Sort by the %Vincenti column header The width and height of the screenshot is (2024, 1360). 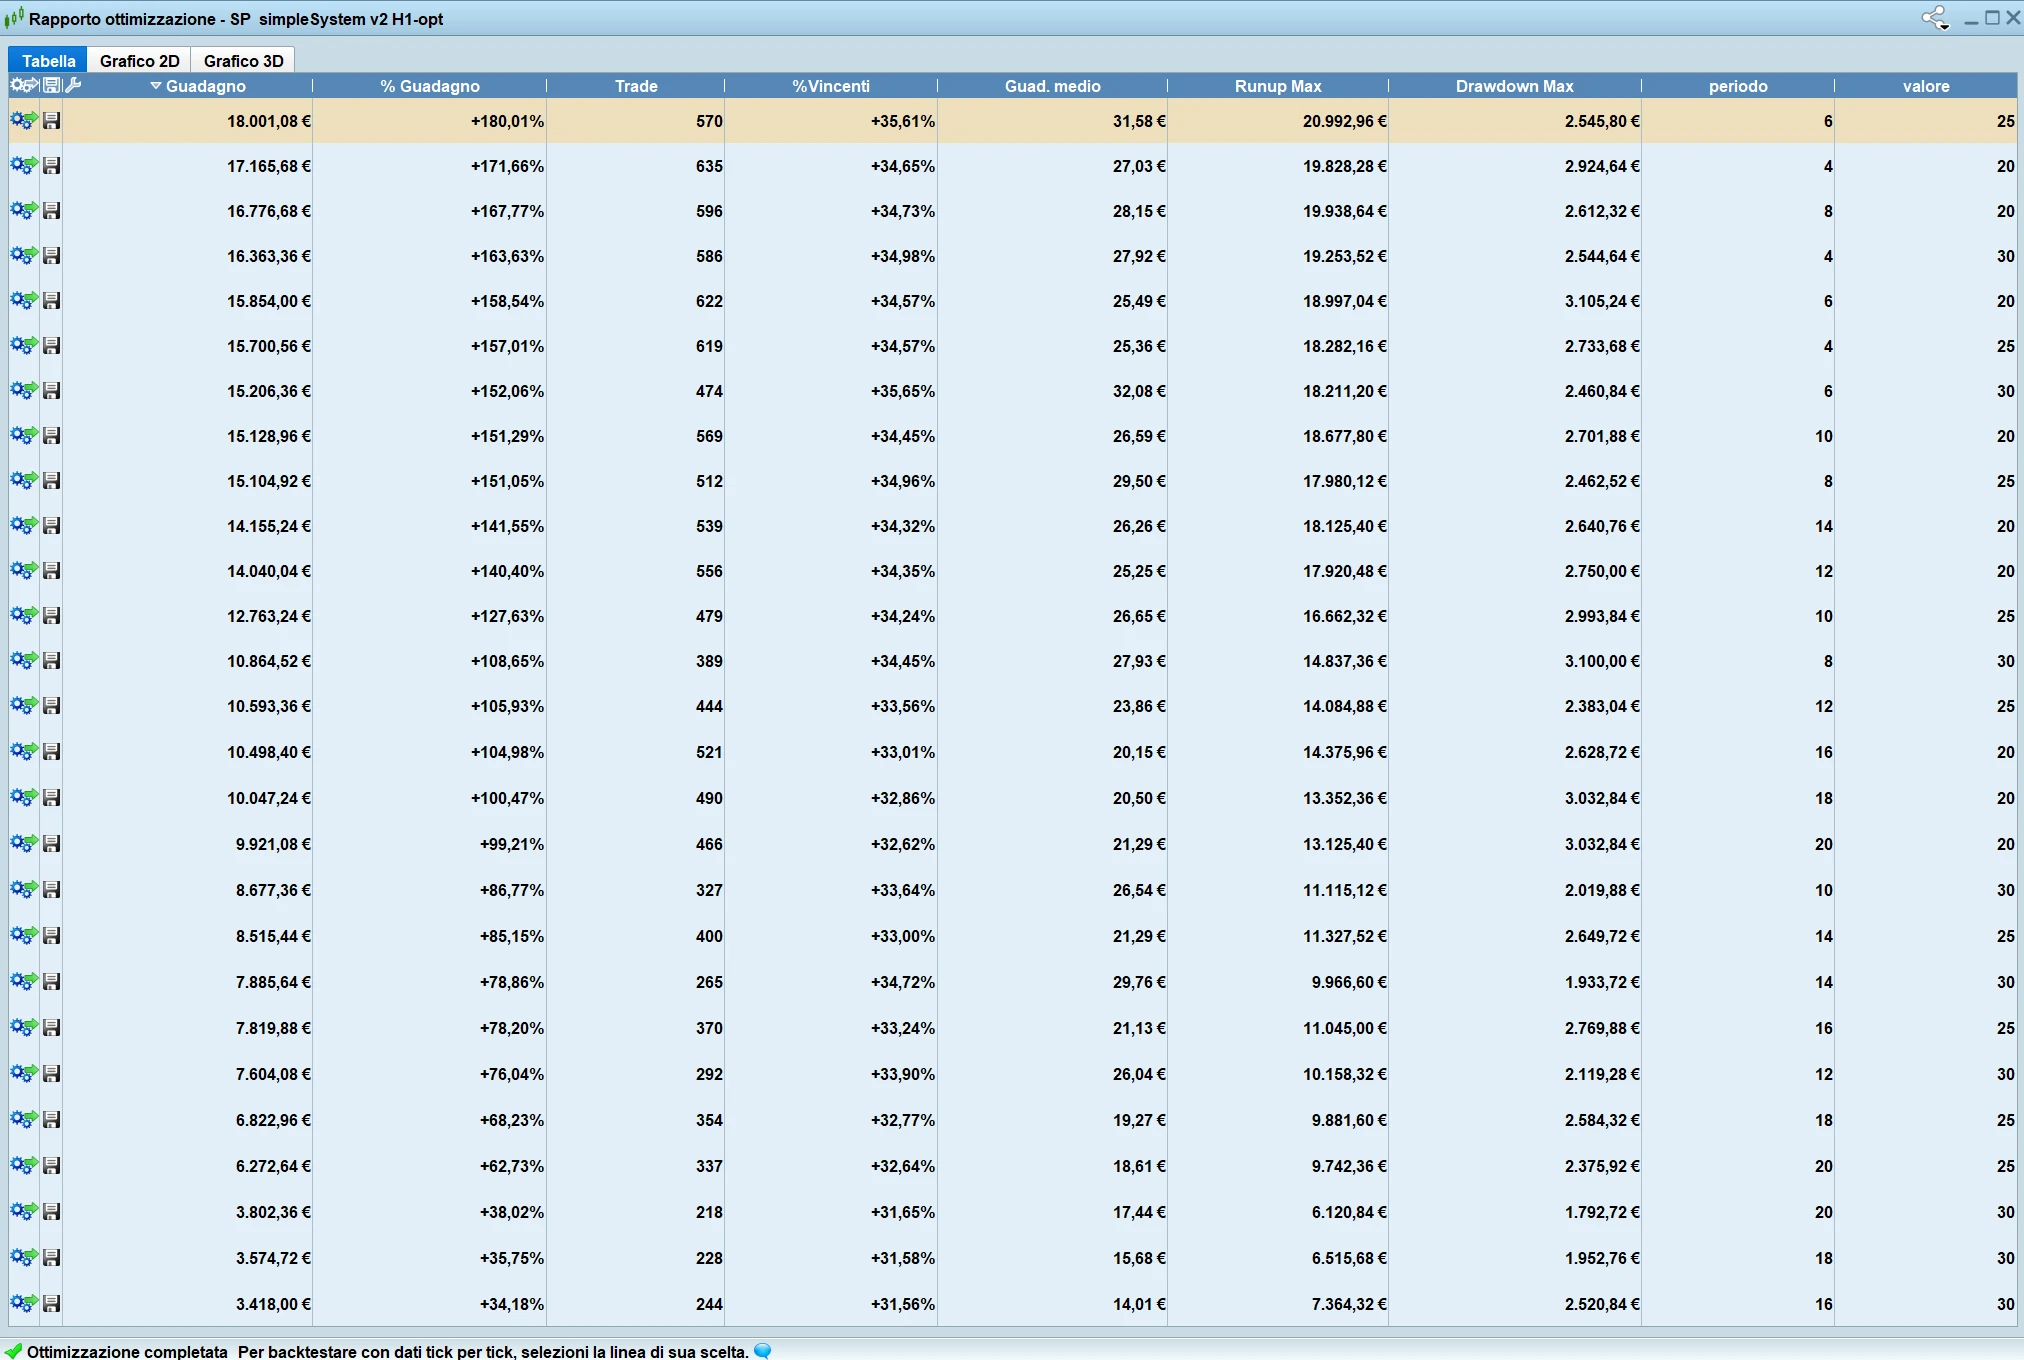click(x=831, y=86)
